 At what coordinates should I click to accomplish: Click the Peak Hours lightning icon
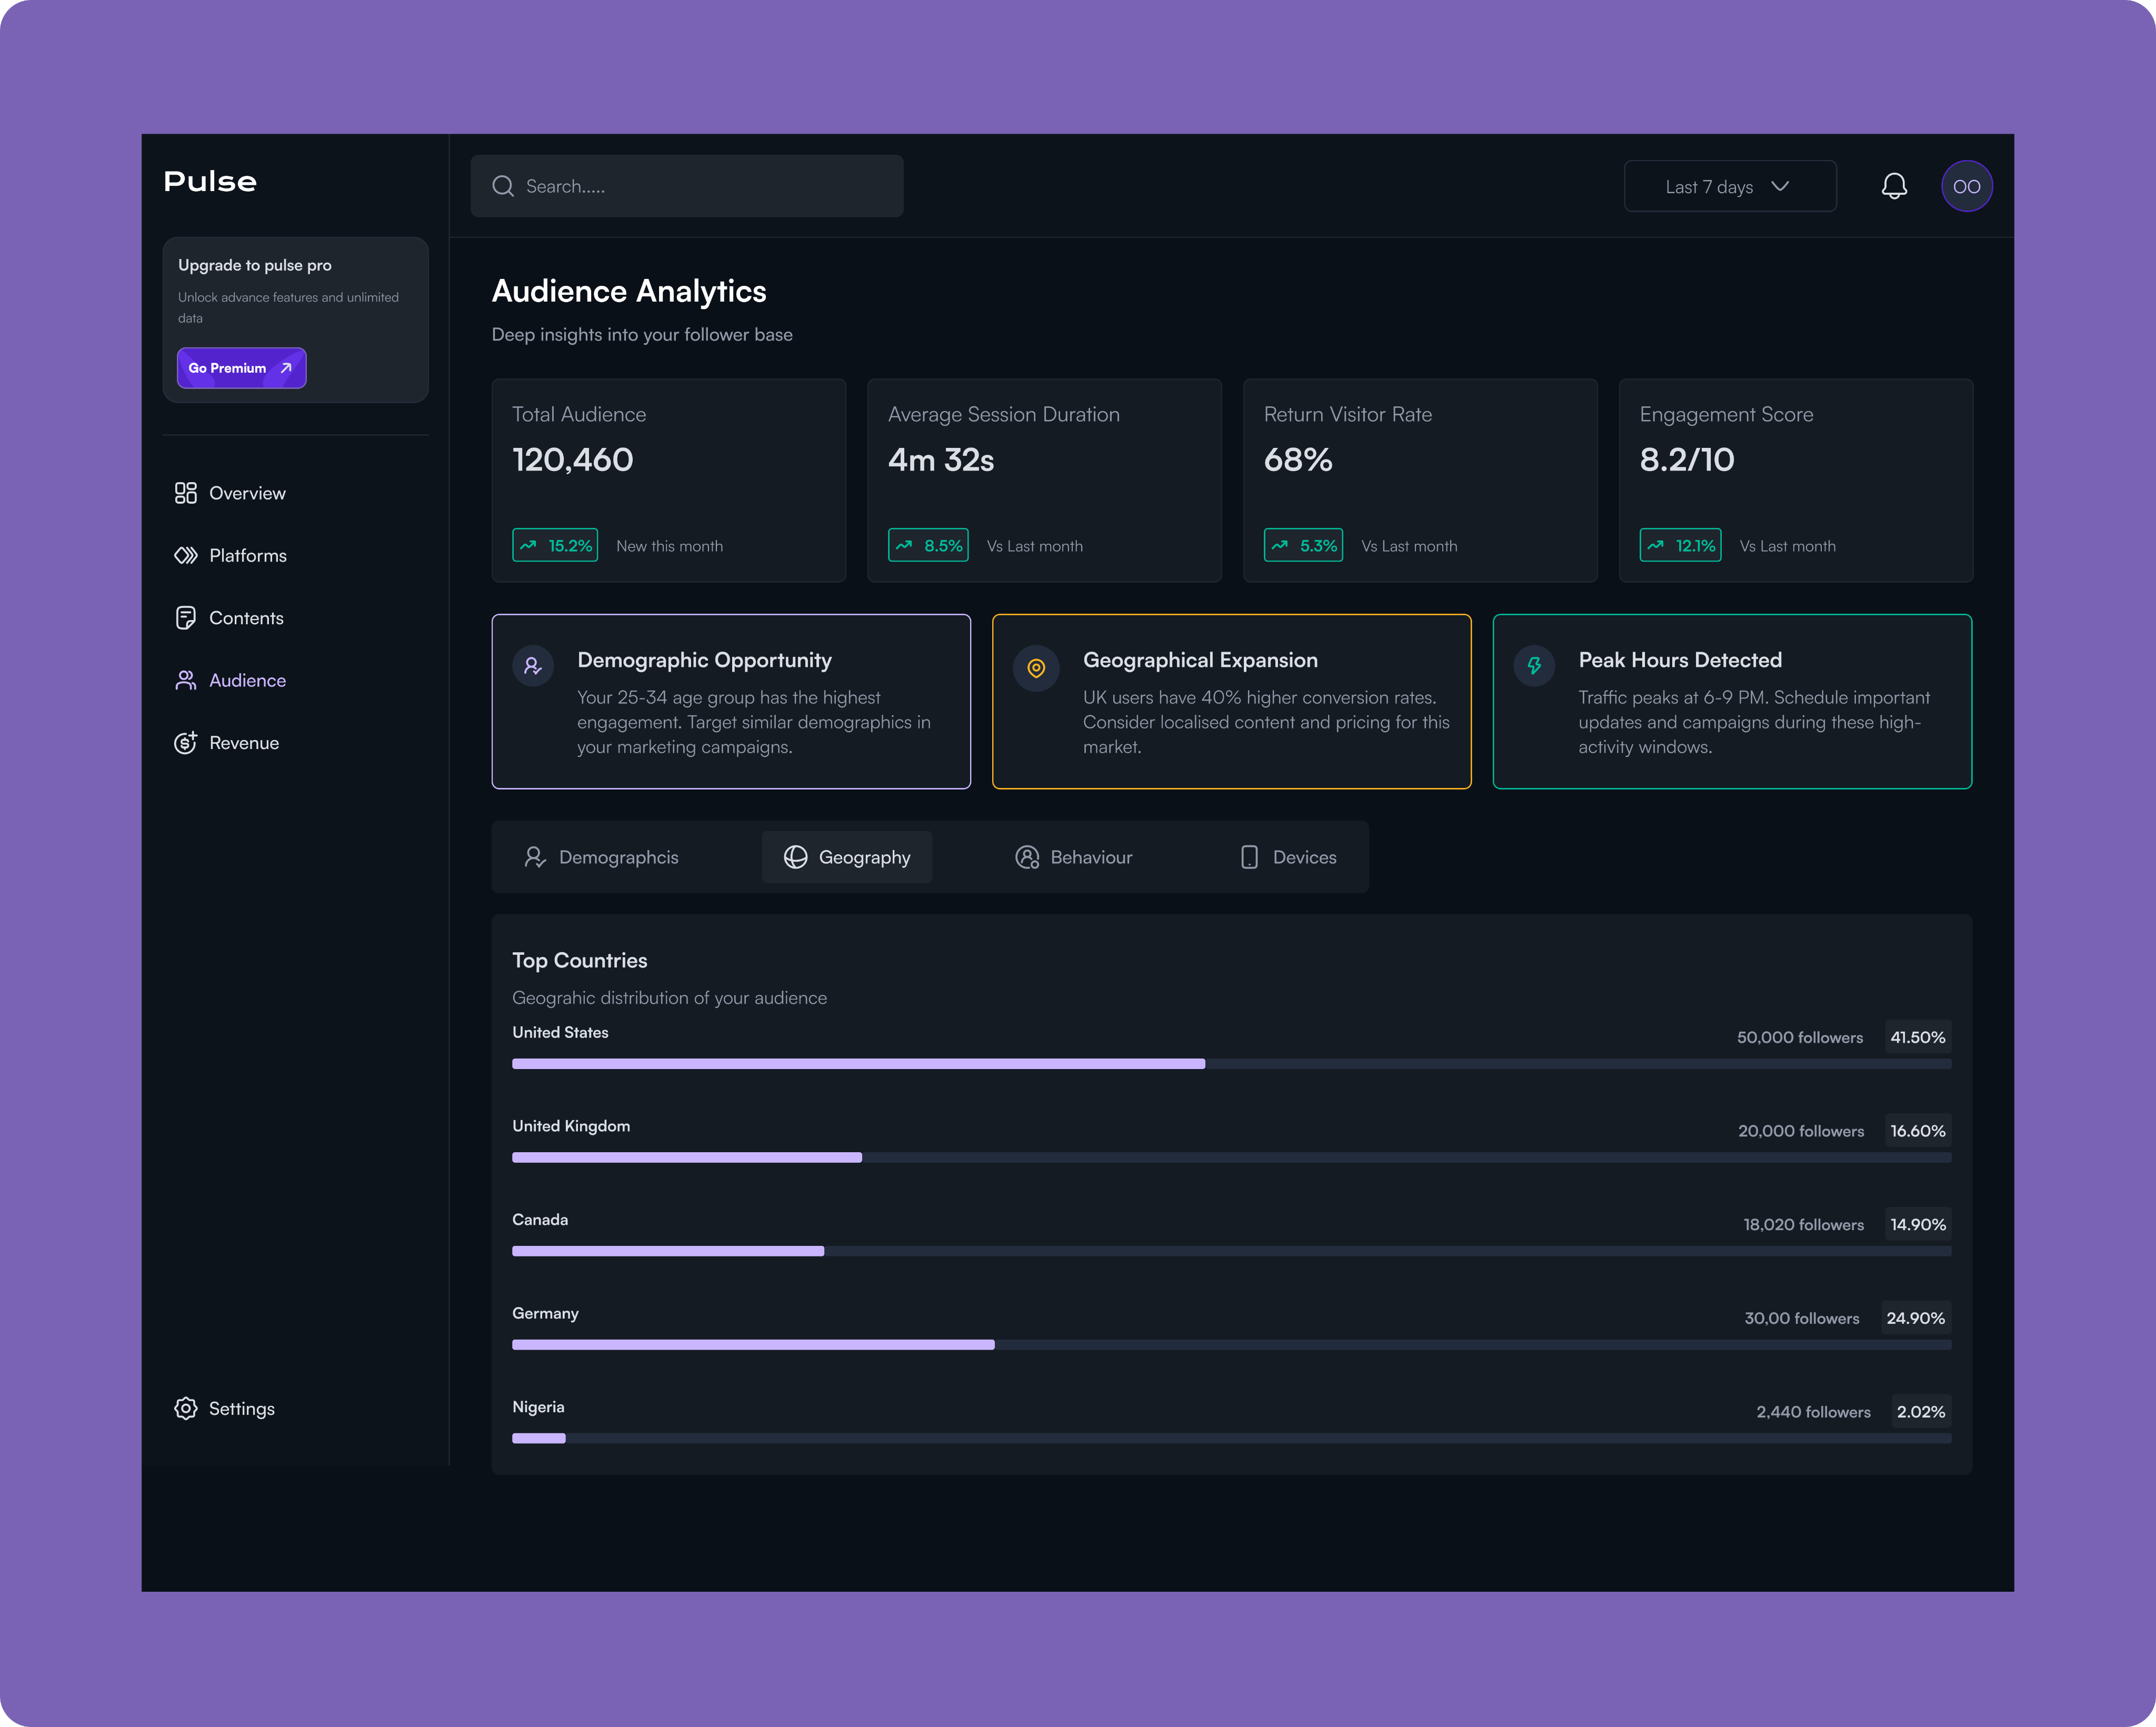[1533, 665]
